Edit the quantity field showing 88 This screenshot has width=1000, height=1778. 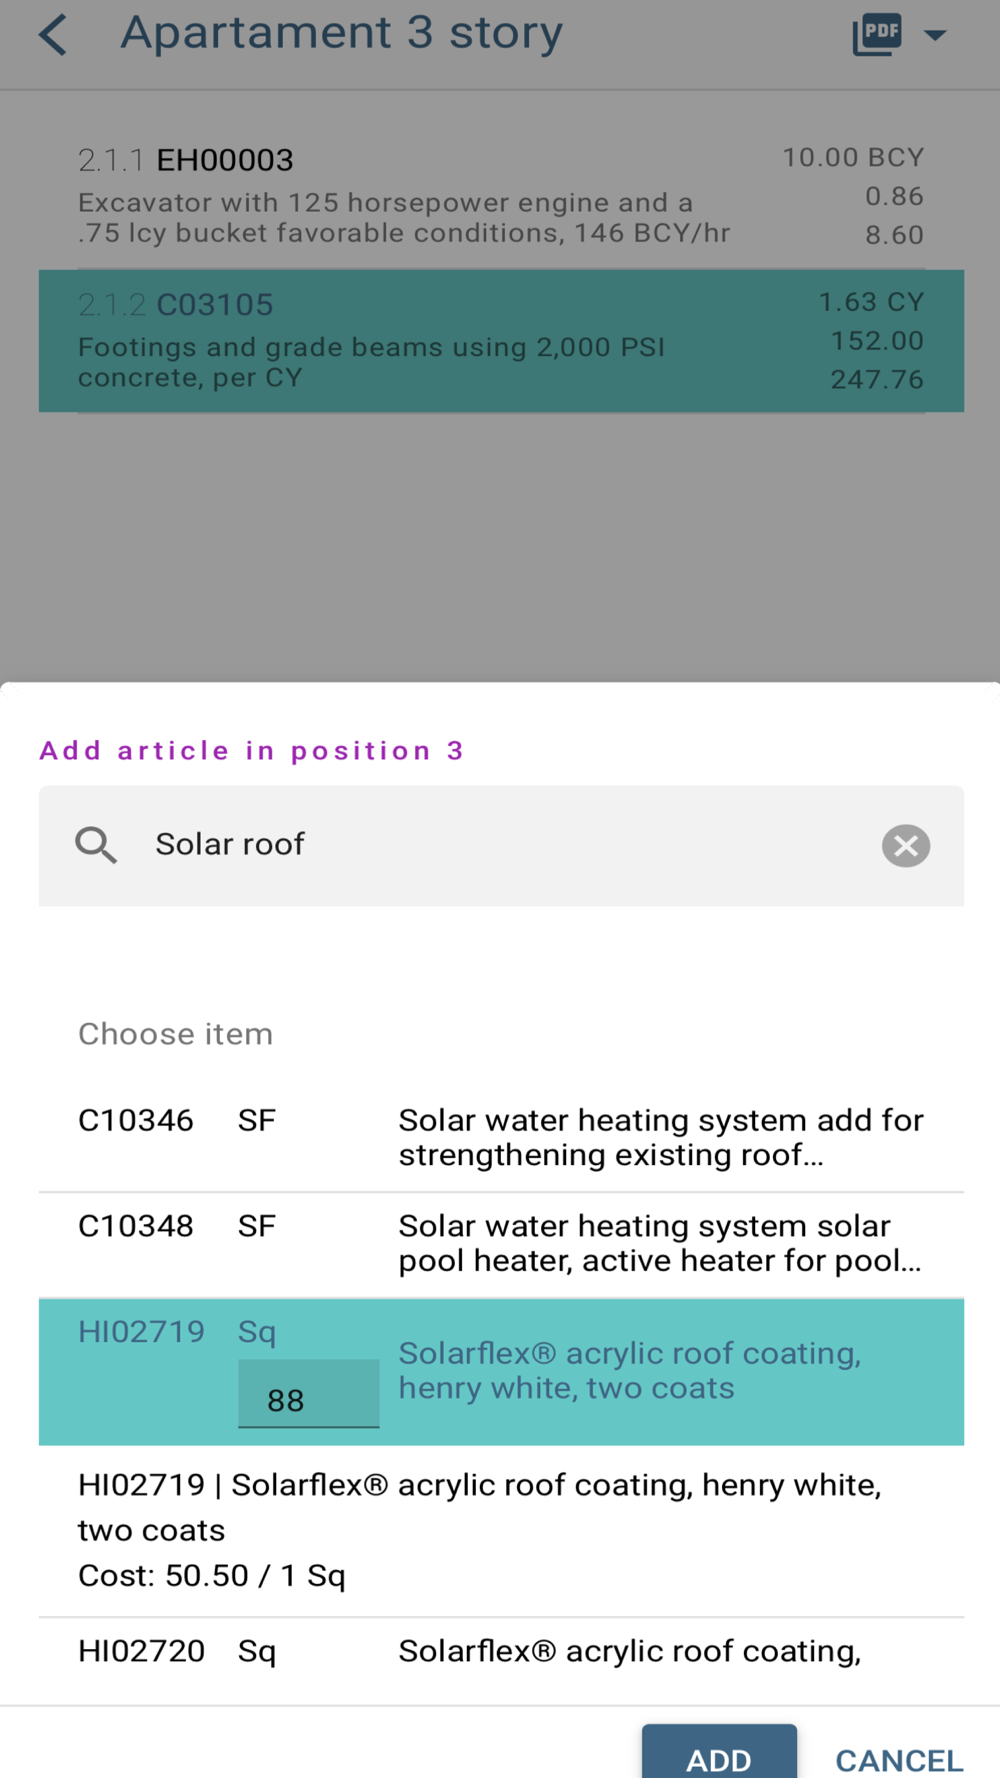pos(308,1399)
